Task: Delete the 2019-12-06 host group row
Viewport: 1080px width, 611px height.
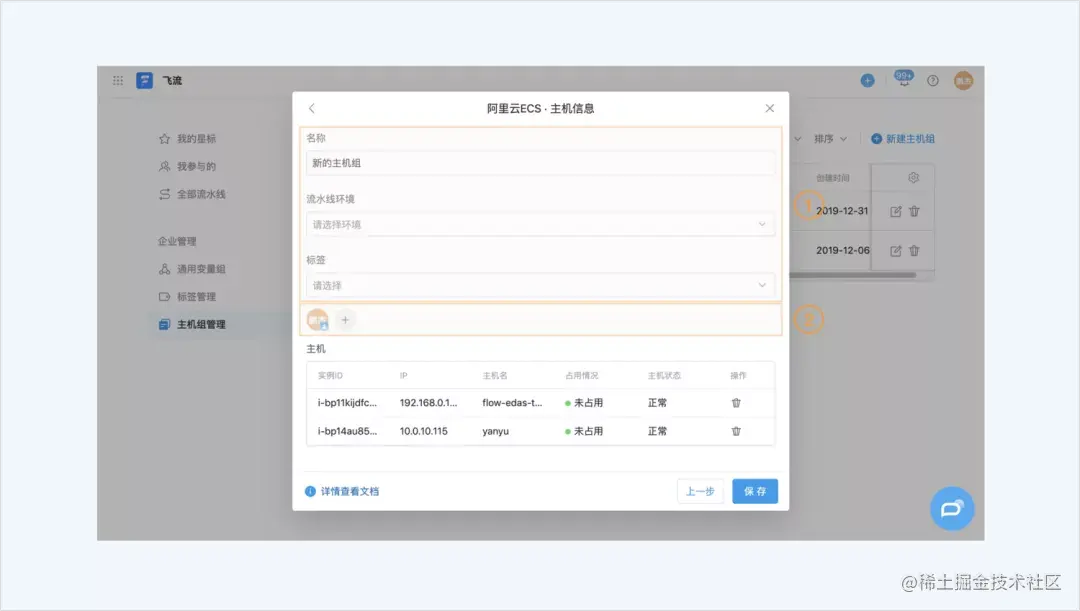Action: coord(914,251)
